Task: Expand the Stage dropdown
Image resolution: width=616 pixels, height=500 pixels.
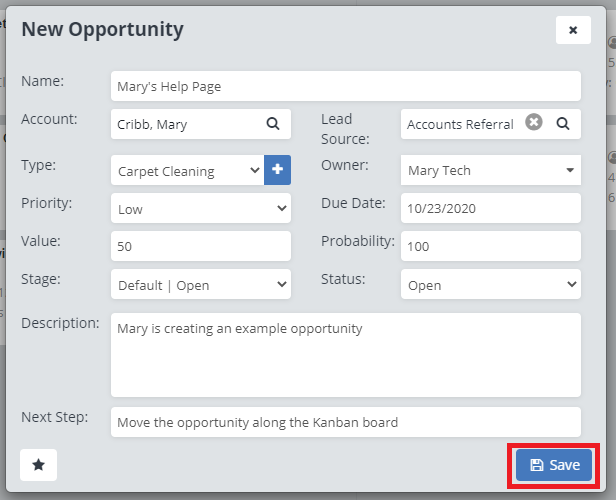Action: click(x=200, y=284)
